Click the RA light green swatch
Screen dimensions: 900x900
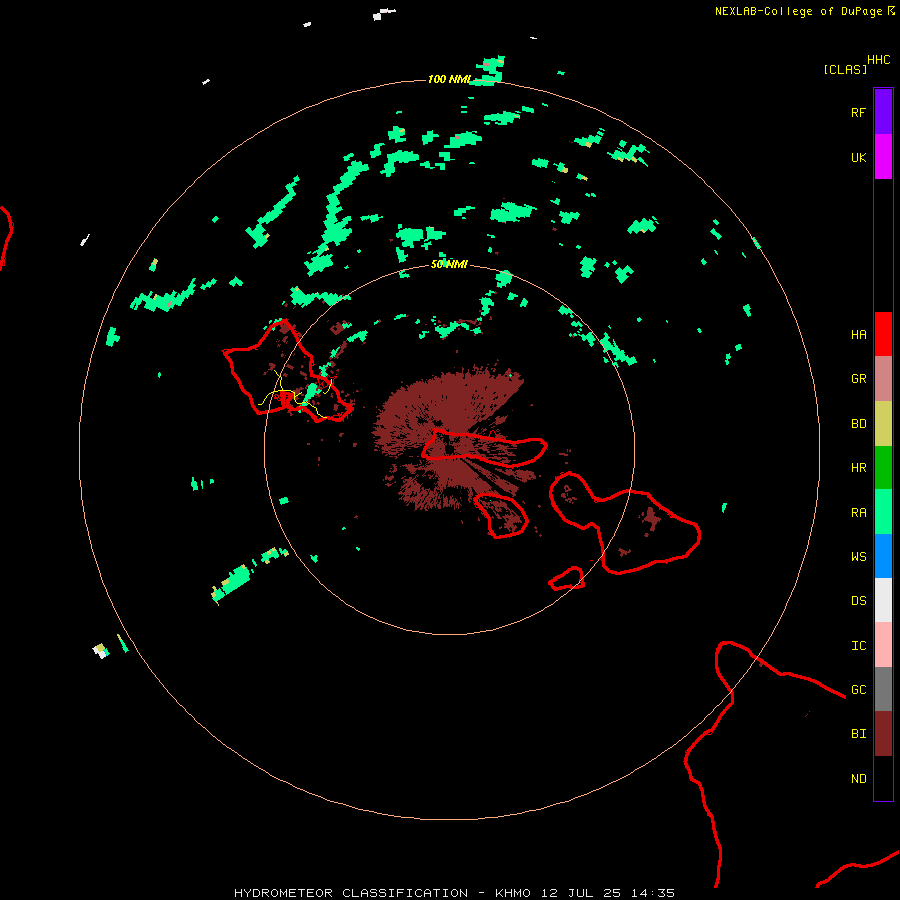pyautogui.click(x=883, y=512)
